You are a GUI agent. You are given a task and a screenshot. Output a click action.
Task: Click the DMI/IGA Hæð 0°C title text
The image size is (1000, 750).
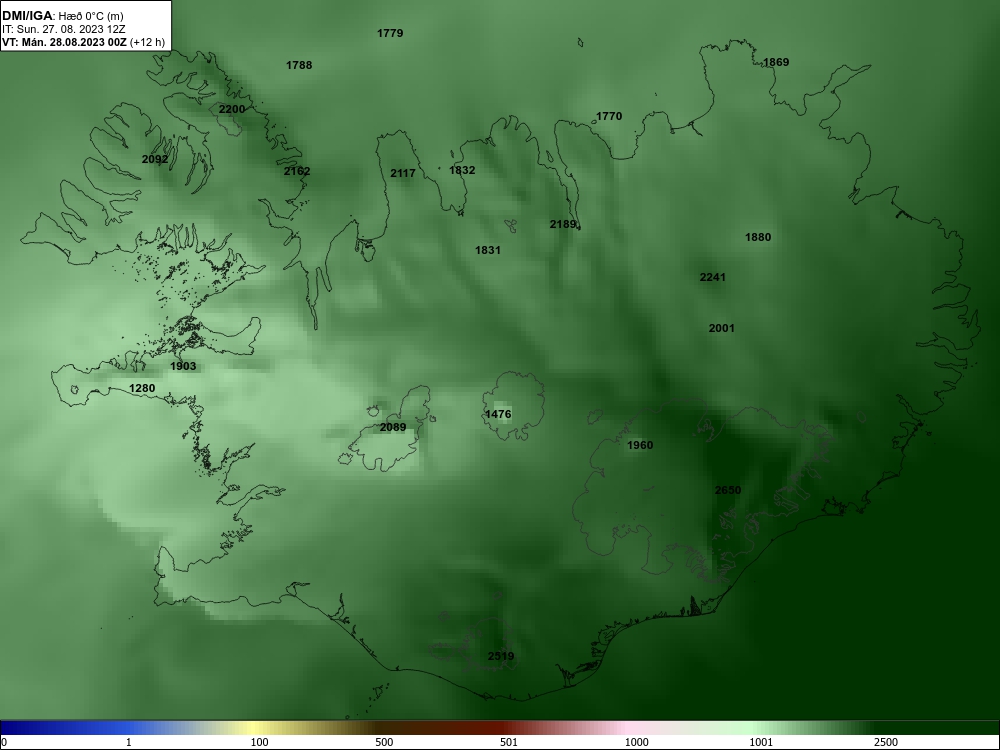click(63, 16)
